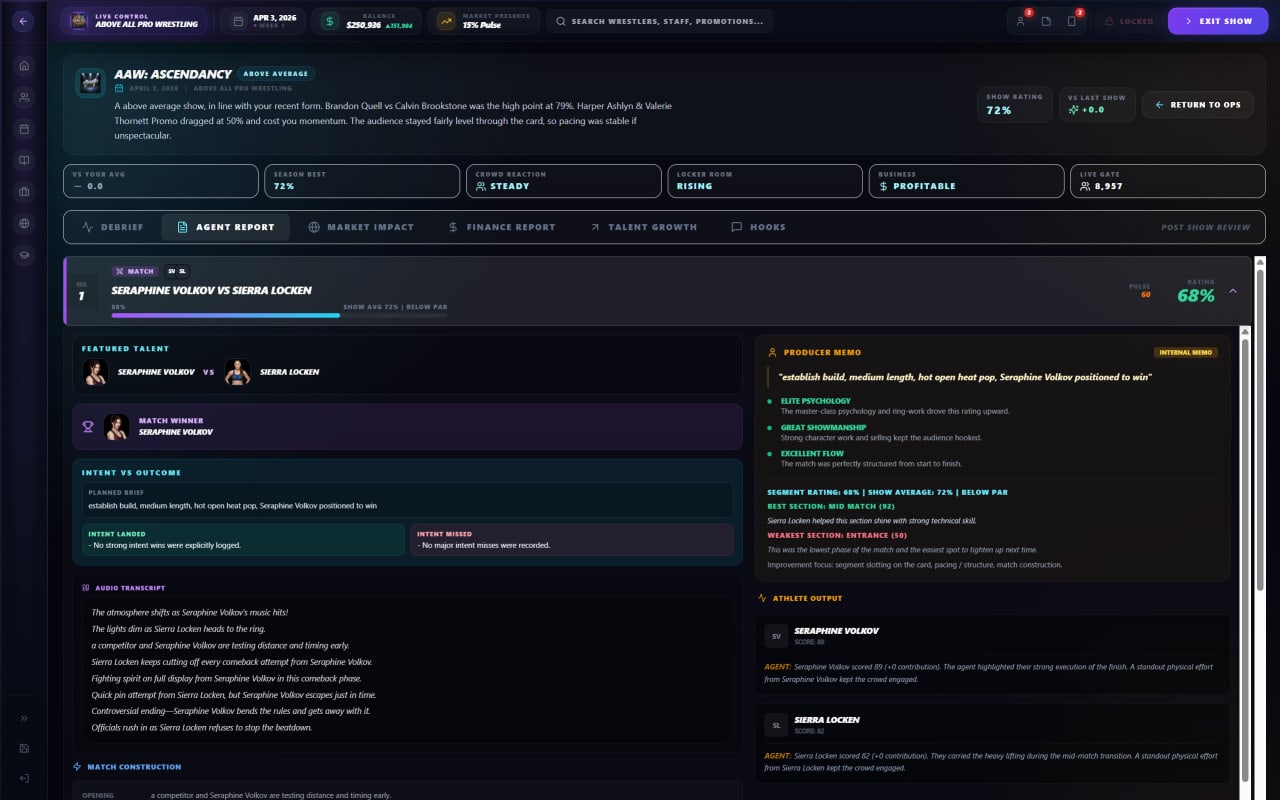Click the SL avatar beside Sierra Locken
The height and width of the screenshot is (800, 1280).
776,725
